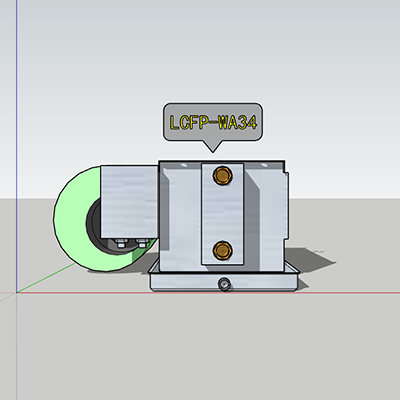Select the housing's right recessed panel
The width and height of the screenshot is (400, 400).
(265, 217)
